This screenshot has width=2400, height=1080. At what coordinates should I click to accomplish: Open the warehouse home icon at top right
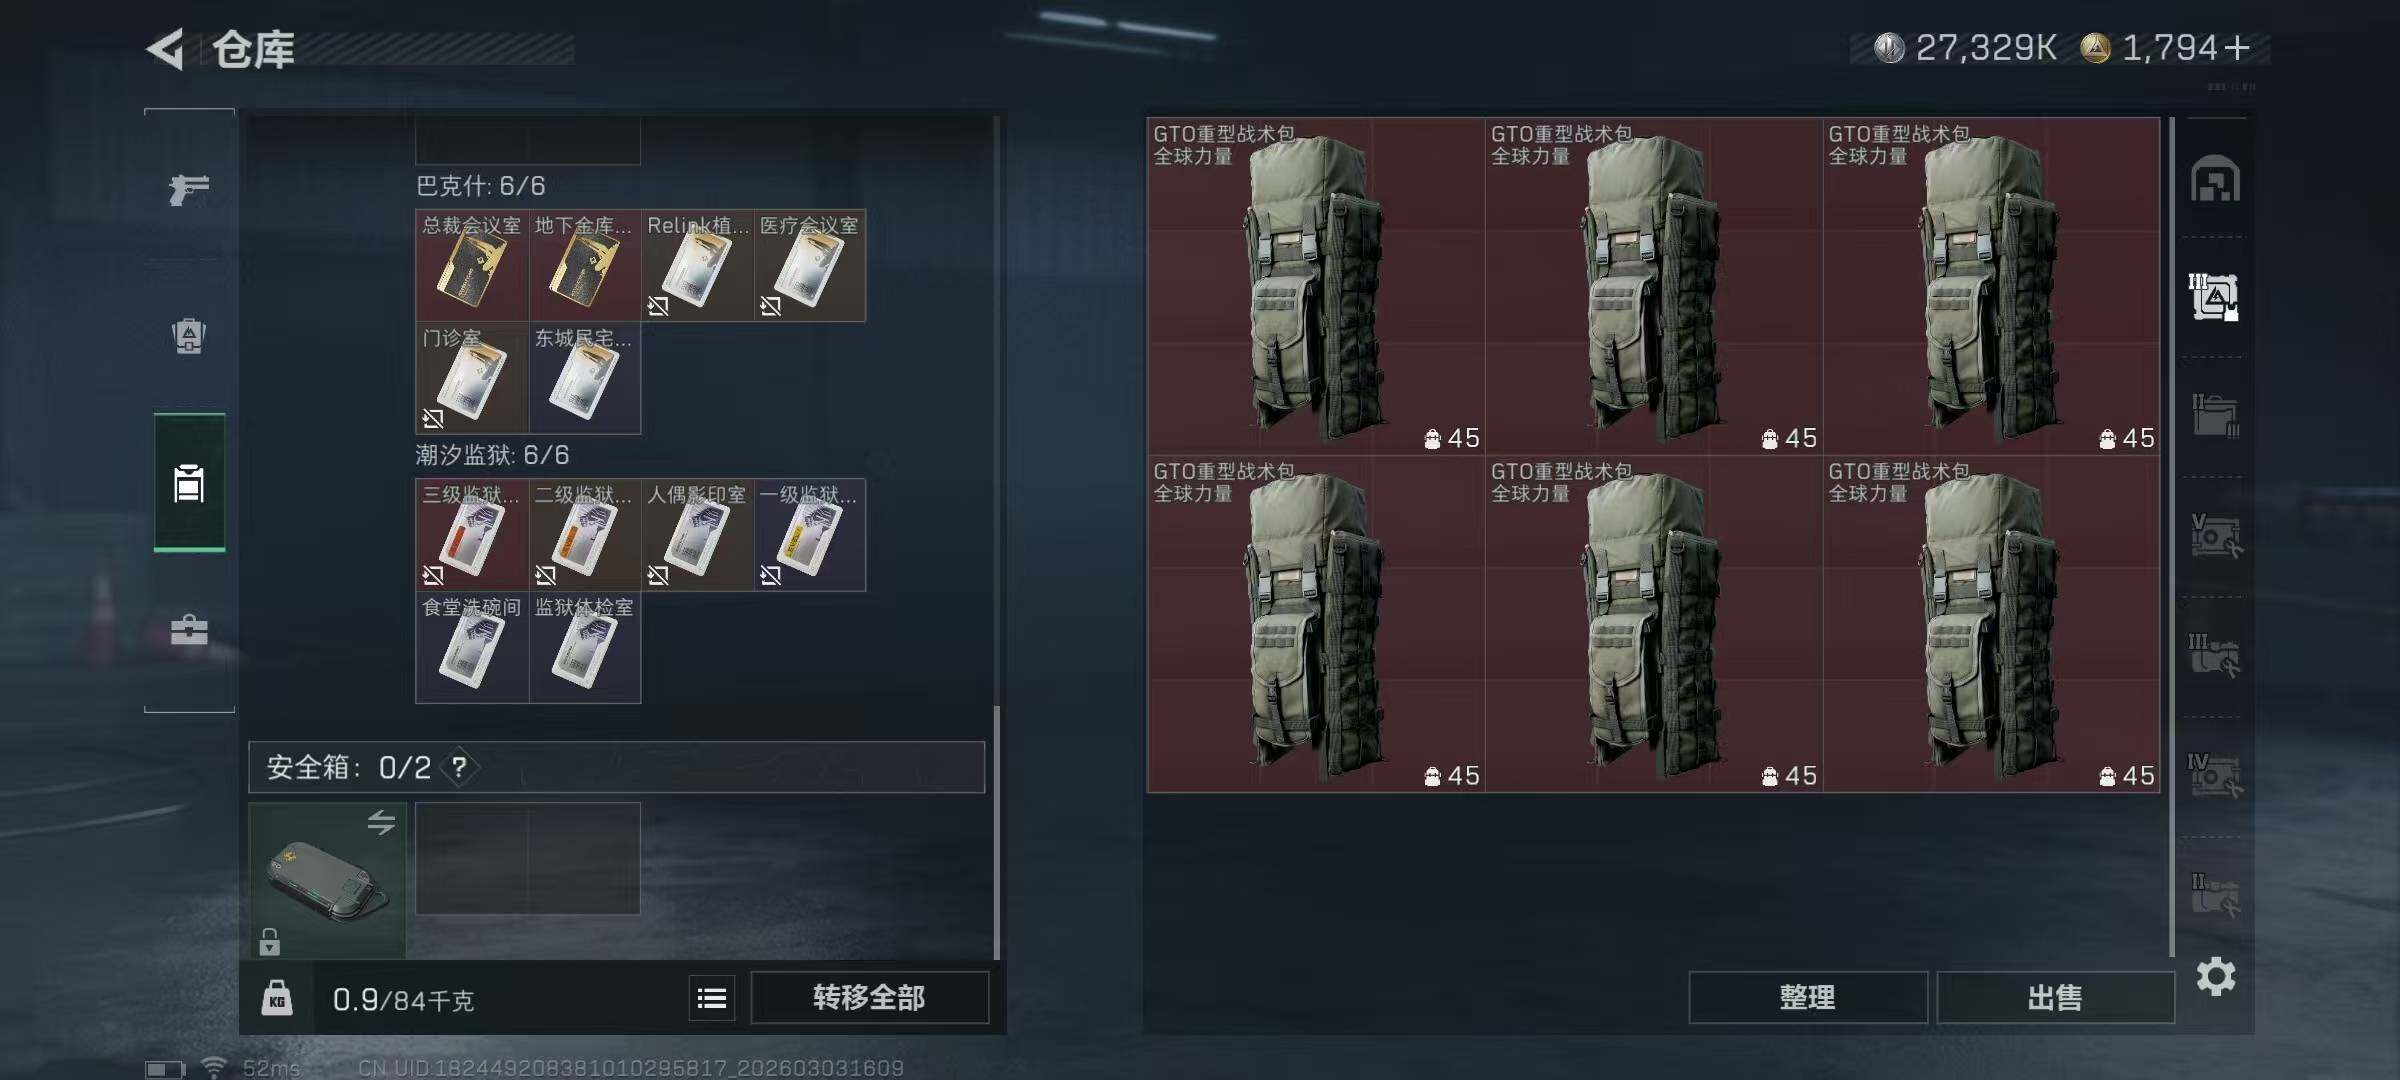(x=2215, y=180)
